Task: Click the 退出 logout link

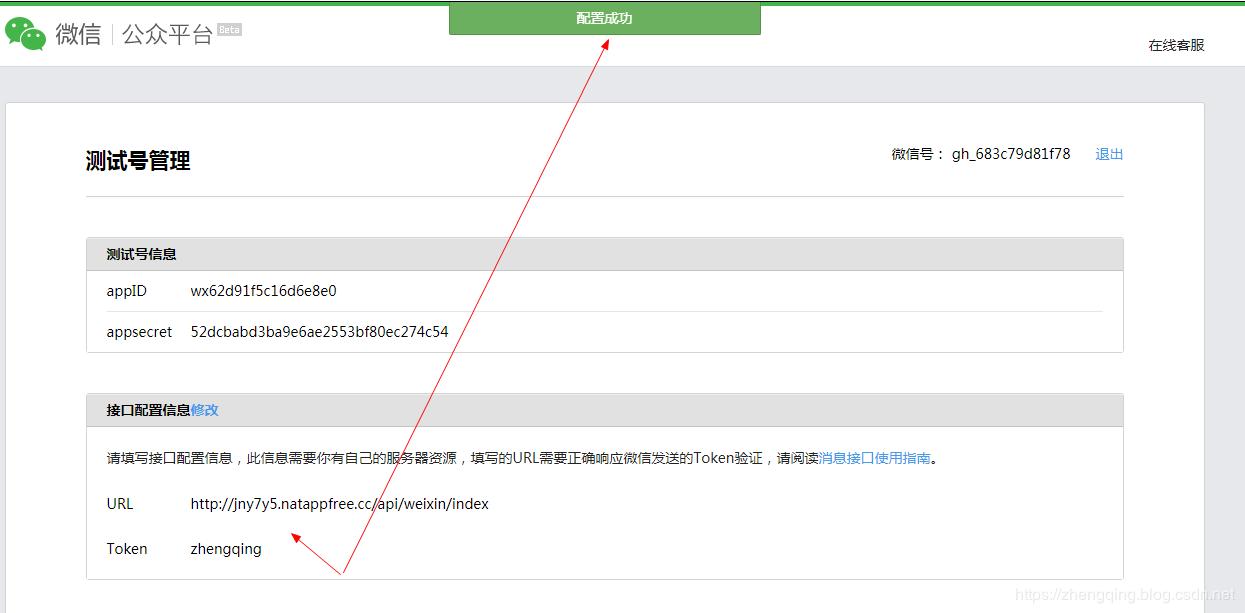Action: tap(1108, 153)
